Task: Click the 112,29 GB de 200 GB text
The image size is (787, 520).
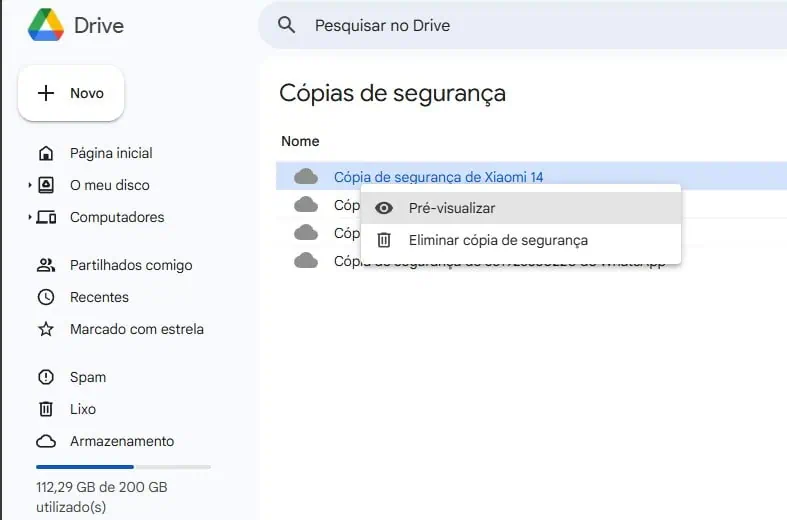Action: coord(101,487)
